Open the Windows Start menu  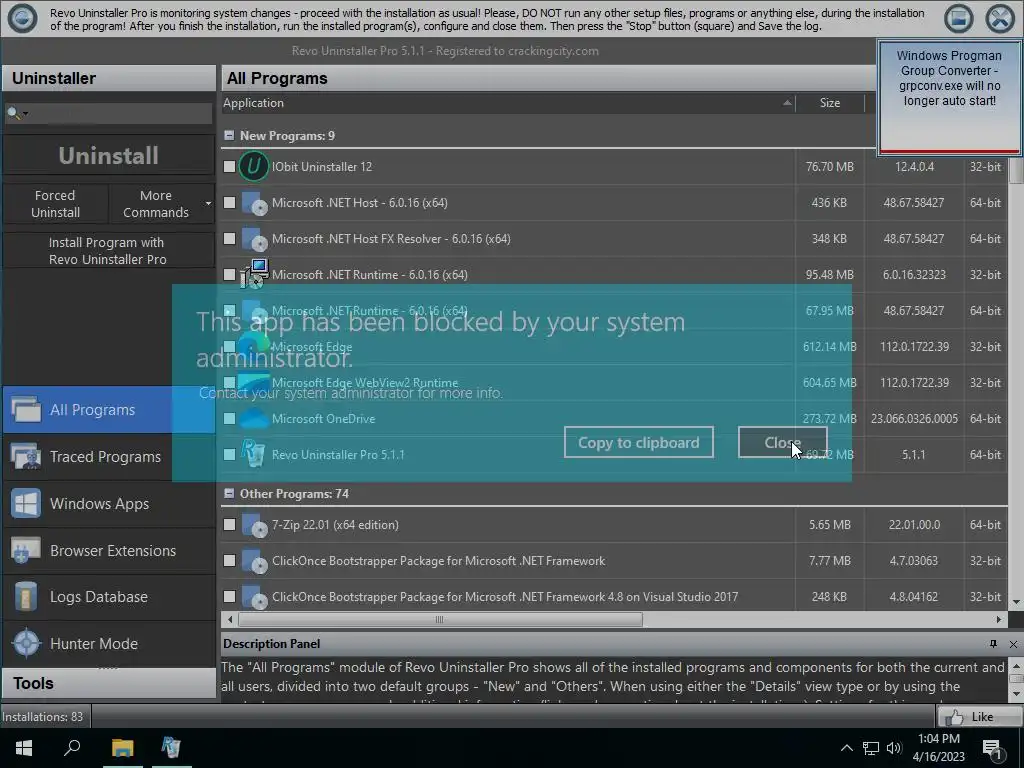pyautogui.click(x=24, y=748)
